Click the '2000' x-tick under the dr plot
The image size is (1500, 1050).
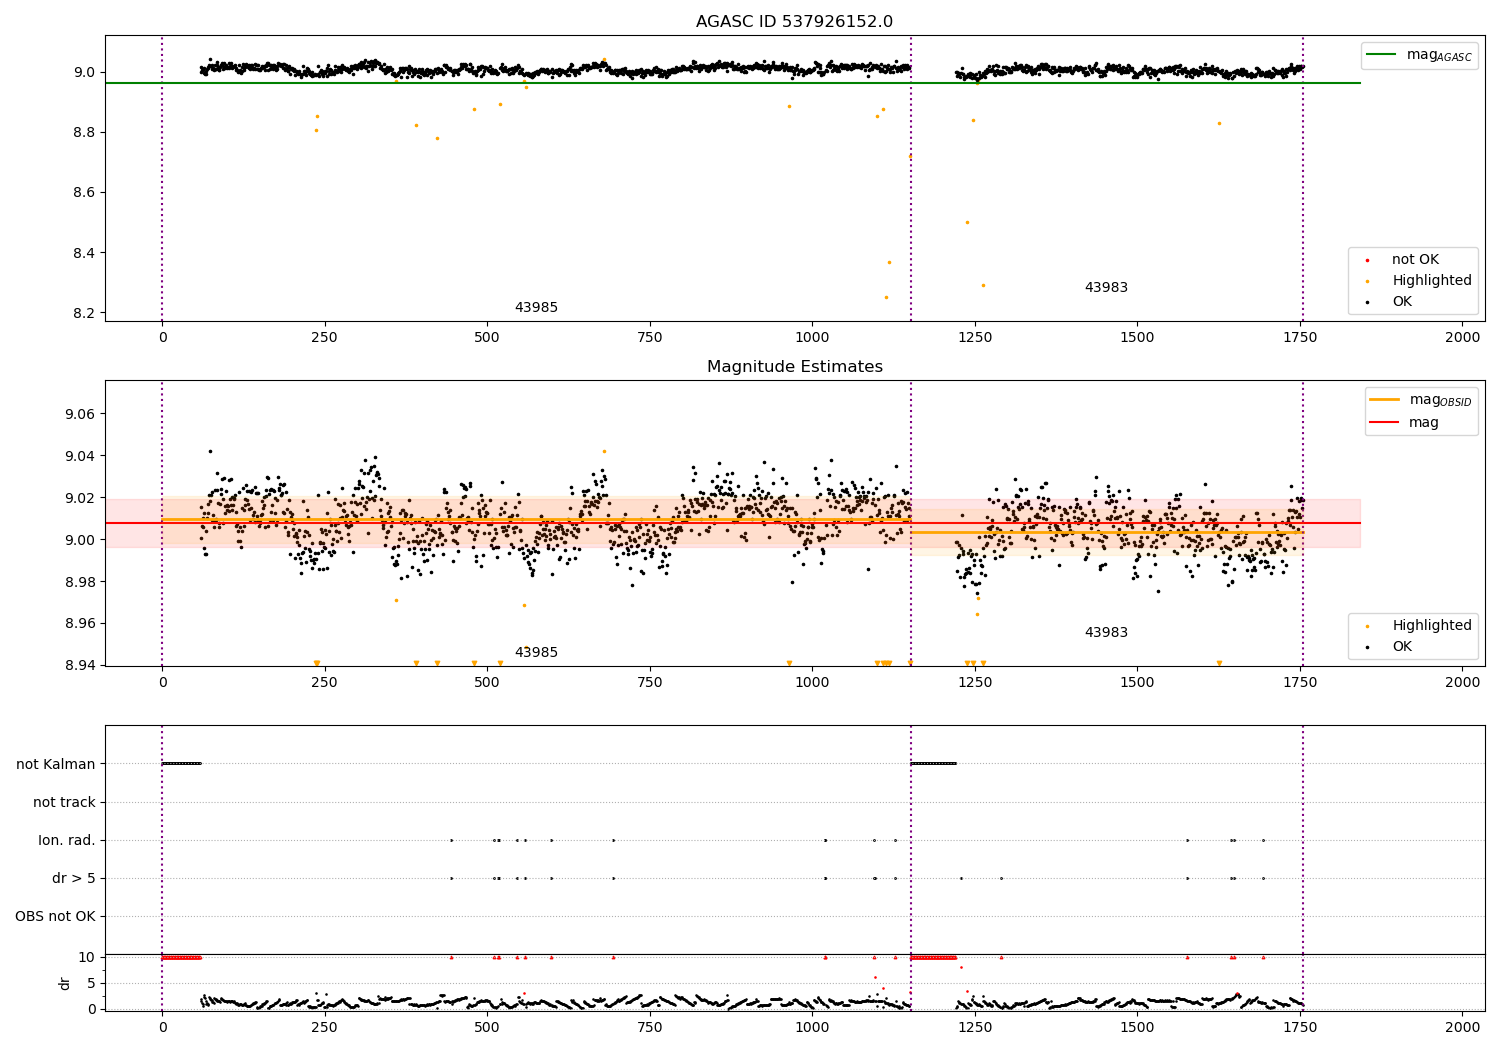[x=1463, y=1027]
